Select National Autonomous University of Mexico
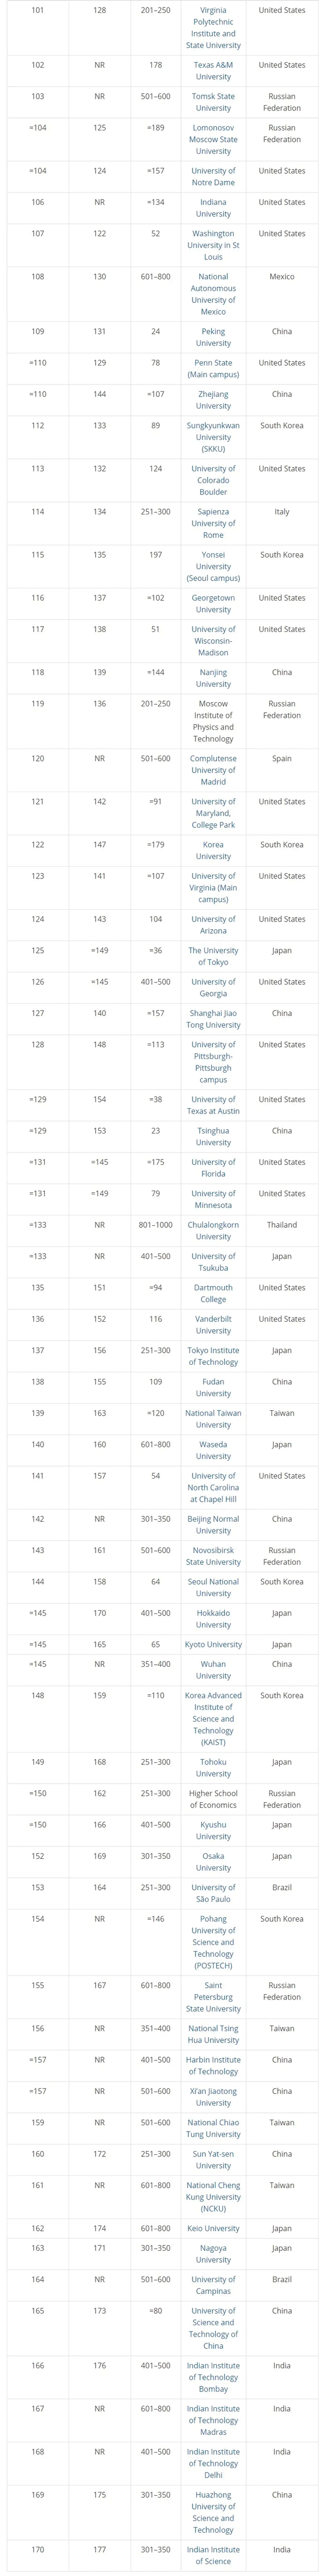The width and height of the screenshot is (324, 2576). coord(213,294)
